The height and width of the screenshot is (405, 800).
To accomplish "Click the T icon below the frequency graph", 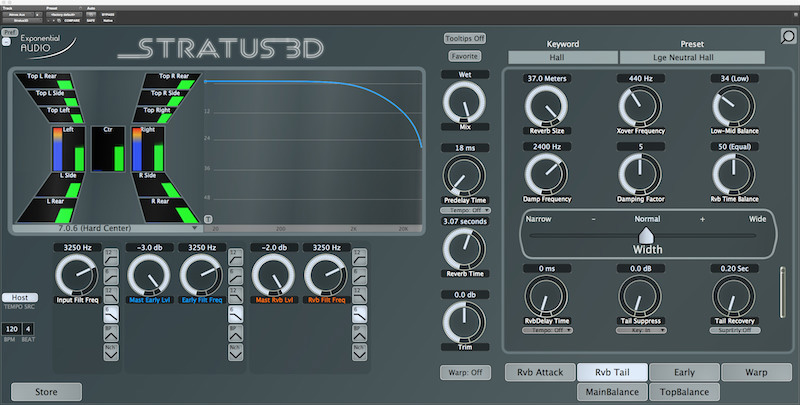I will pyautogui.click(x=208, y=219).
